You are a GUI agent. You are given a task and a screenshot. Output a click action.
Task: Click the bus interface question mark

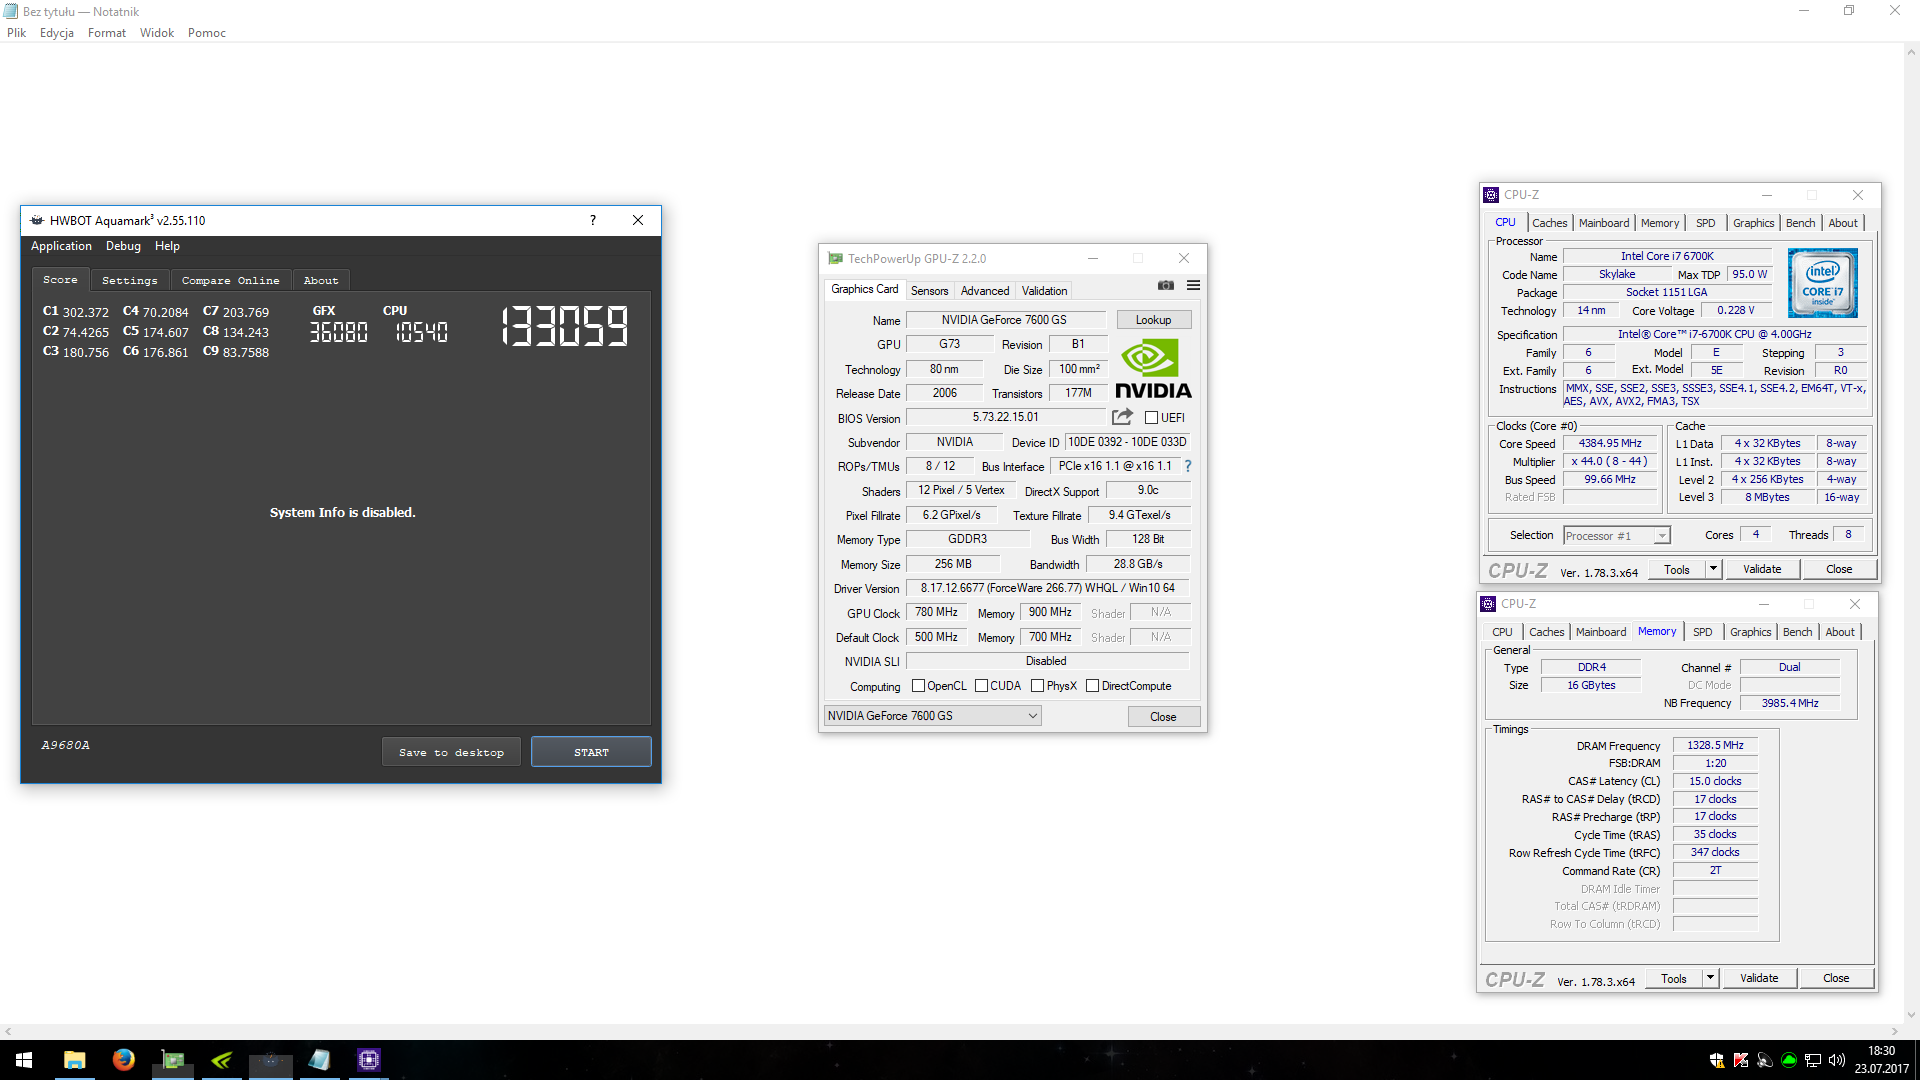coord(1188,466)
